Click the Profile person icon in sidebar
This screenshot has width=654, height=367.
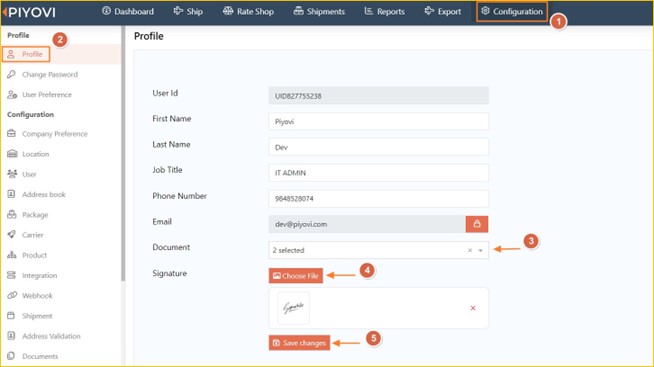[11, 54]
